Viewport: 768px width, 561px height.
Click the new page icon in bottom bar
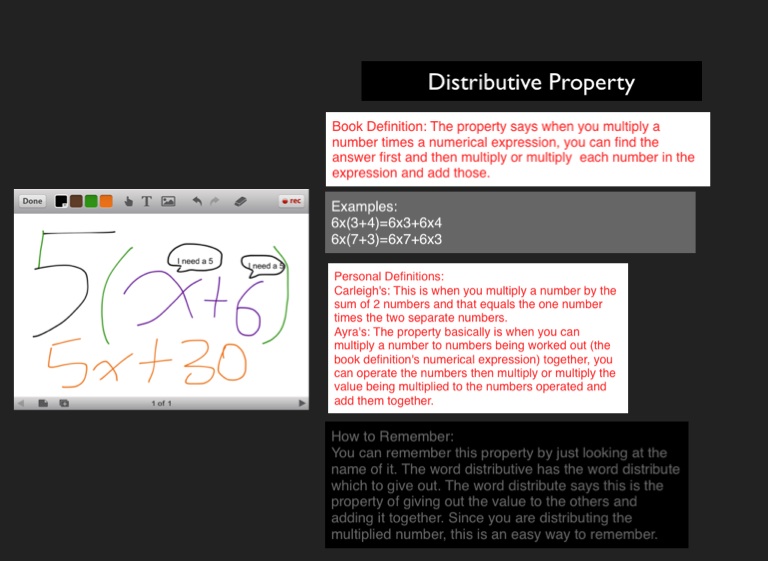coord(43,403)
